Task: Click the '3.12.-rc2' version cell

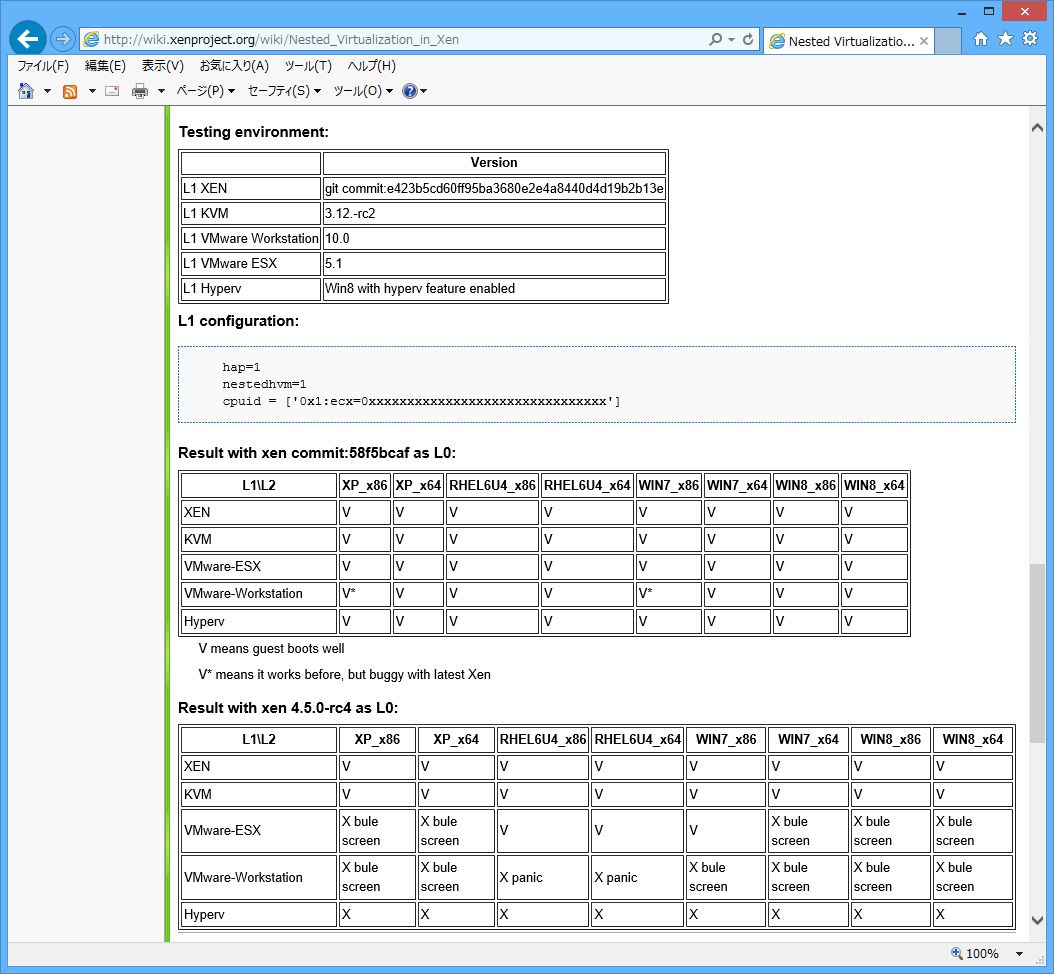Action: (494, 213)
